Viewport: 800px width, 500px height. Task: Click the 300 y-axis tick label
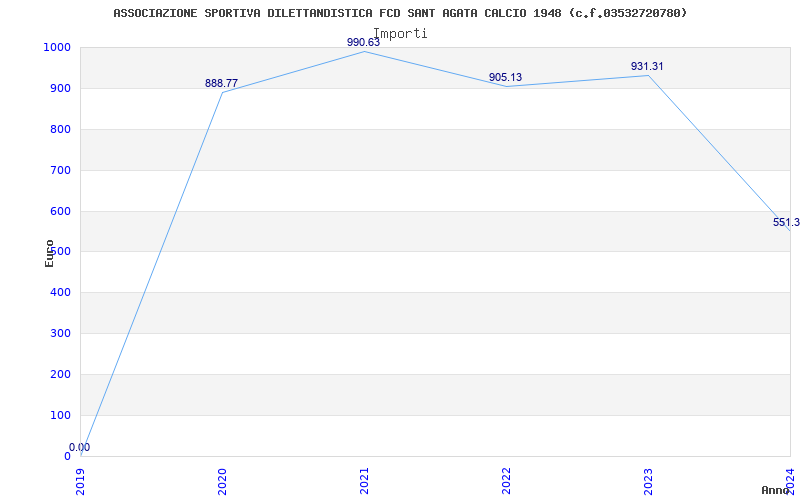pos(60,333)
